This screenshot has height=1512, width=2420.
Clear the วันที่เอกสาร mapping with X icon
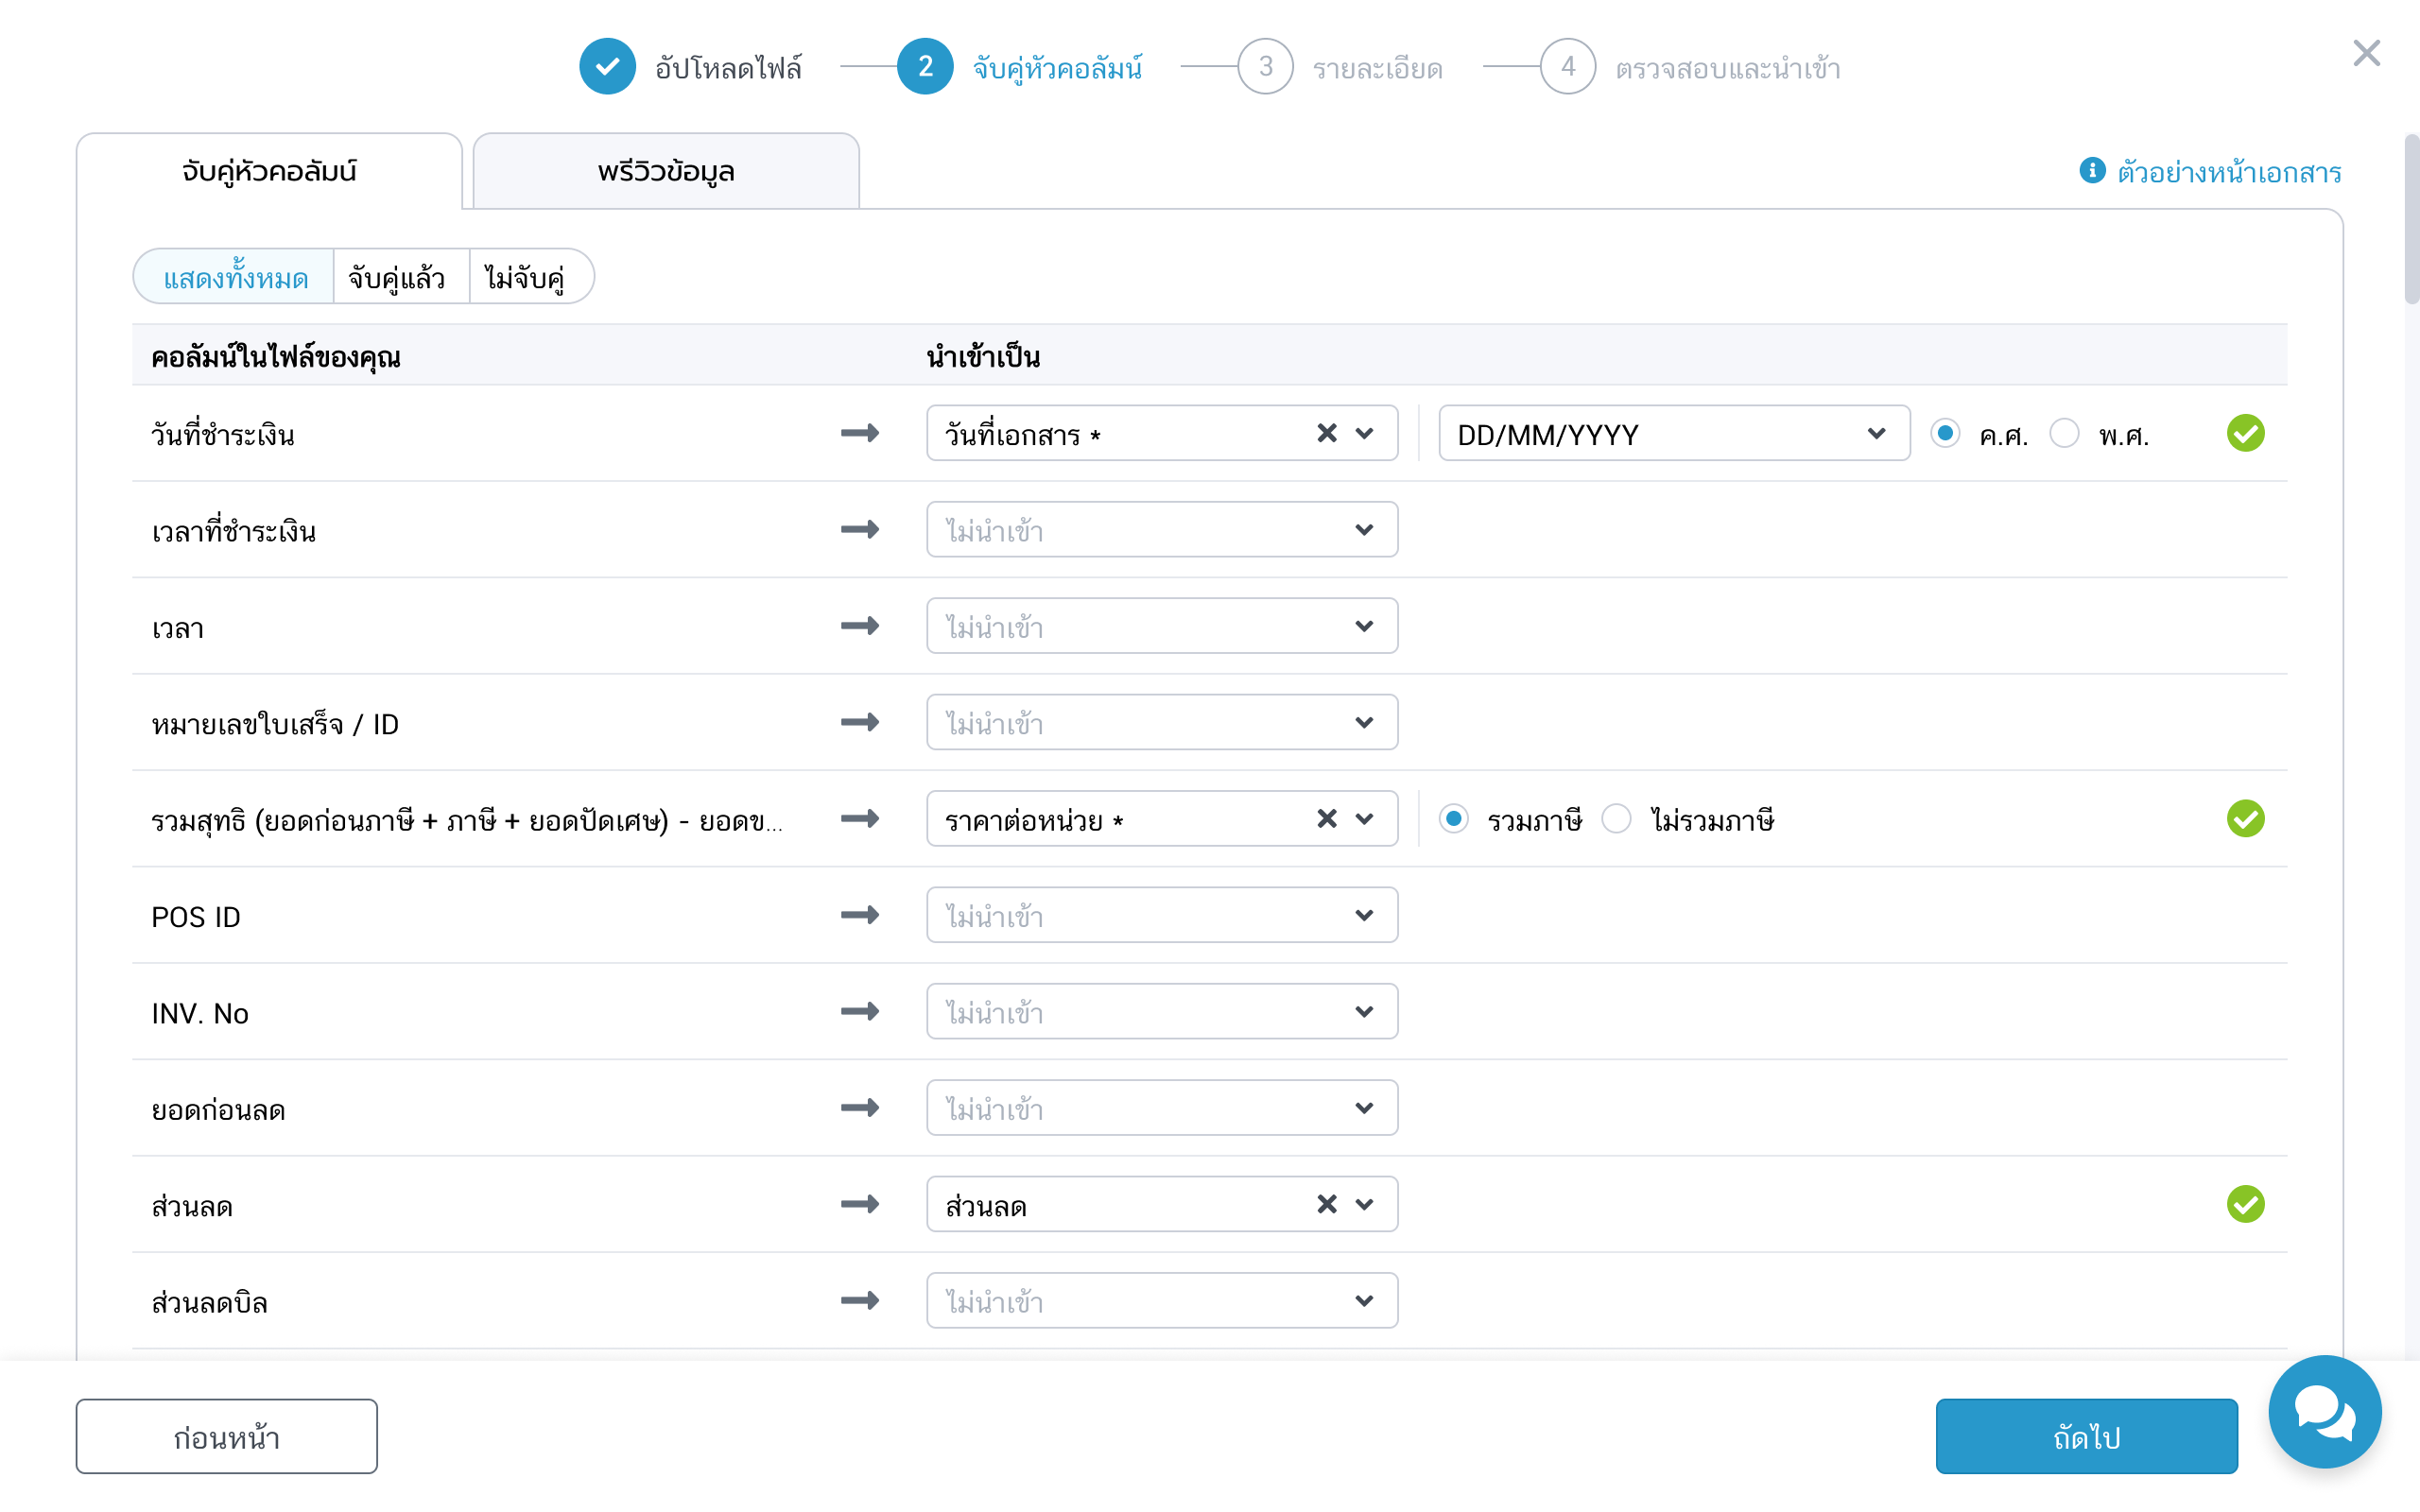click(1326, 433)
